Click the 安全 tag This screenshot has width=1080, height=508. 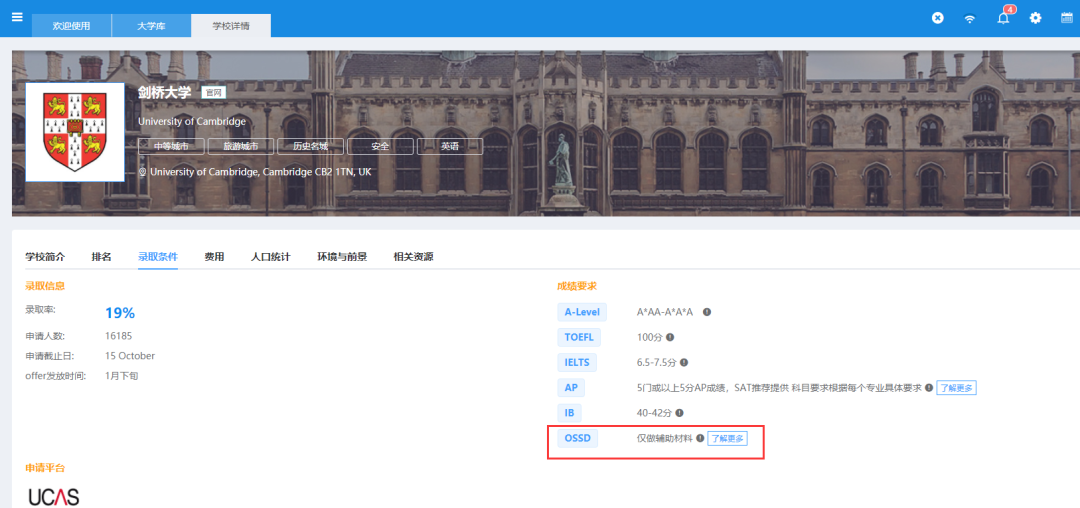tap(380, 147)
